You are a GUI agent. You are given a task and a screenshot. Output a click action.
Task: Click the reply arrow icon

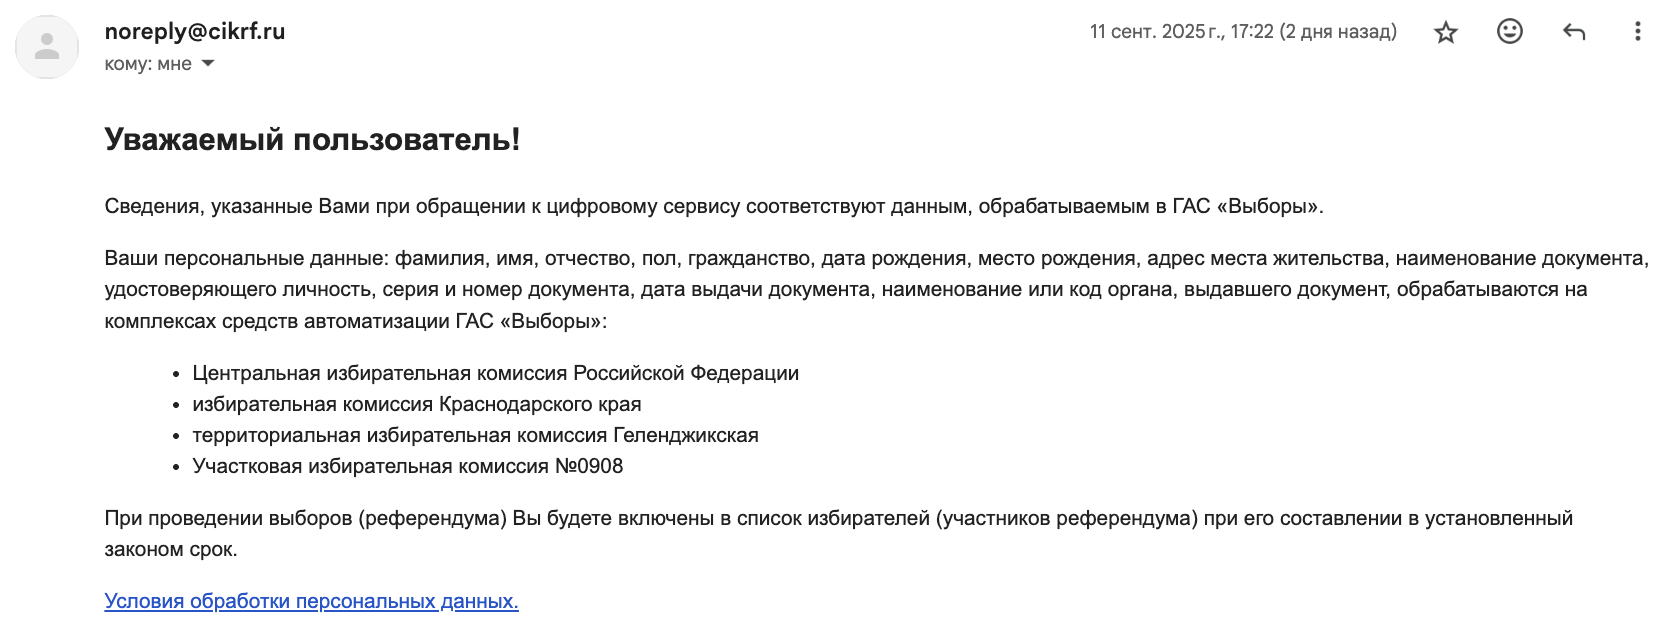1574,32
